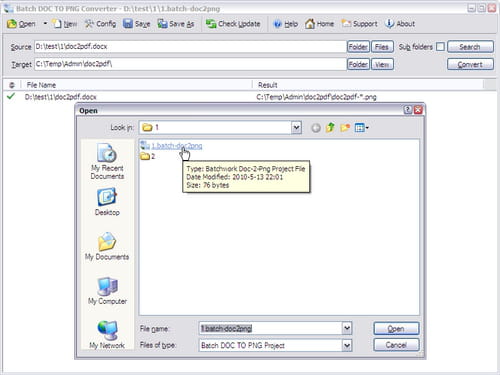Click the Open button in dialog
Viewport: 500px width, 375px height.
[x=396, y=329]
